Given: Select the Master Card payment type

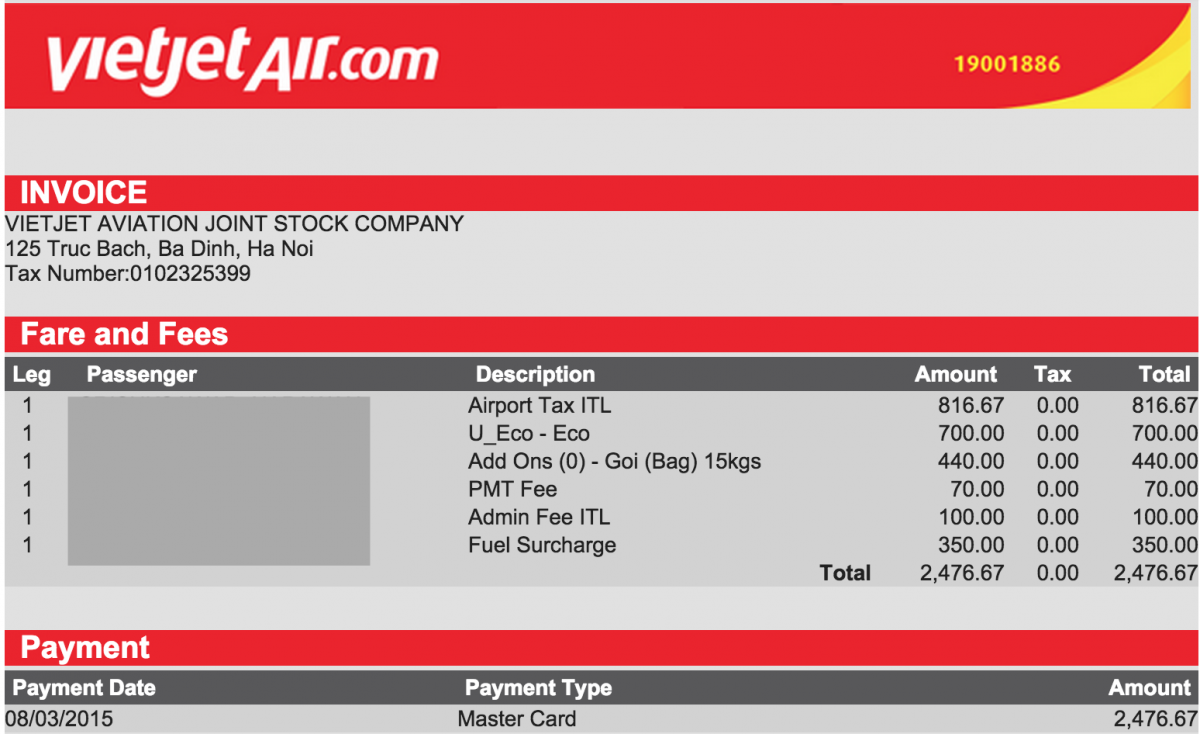Looking at the screenshot, I should (517, 719).
